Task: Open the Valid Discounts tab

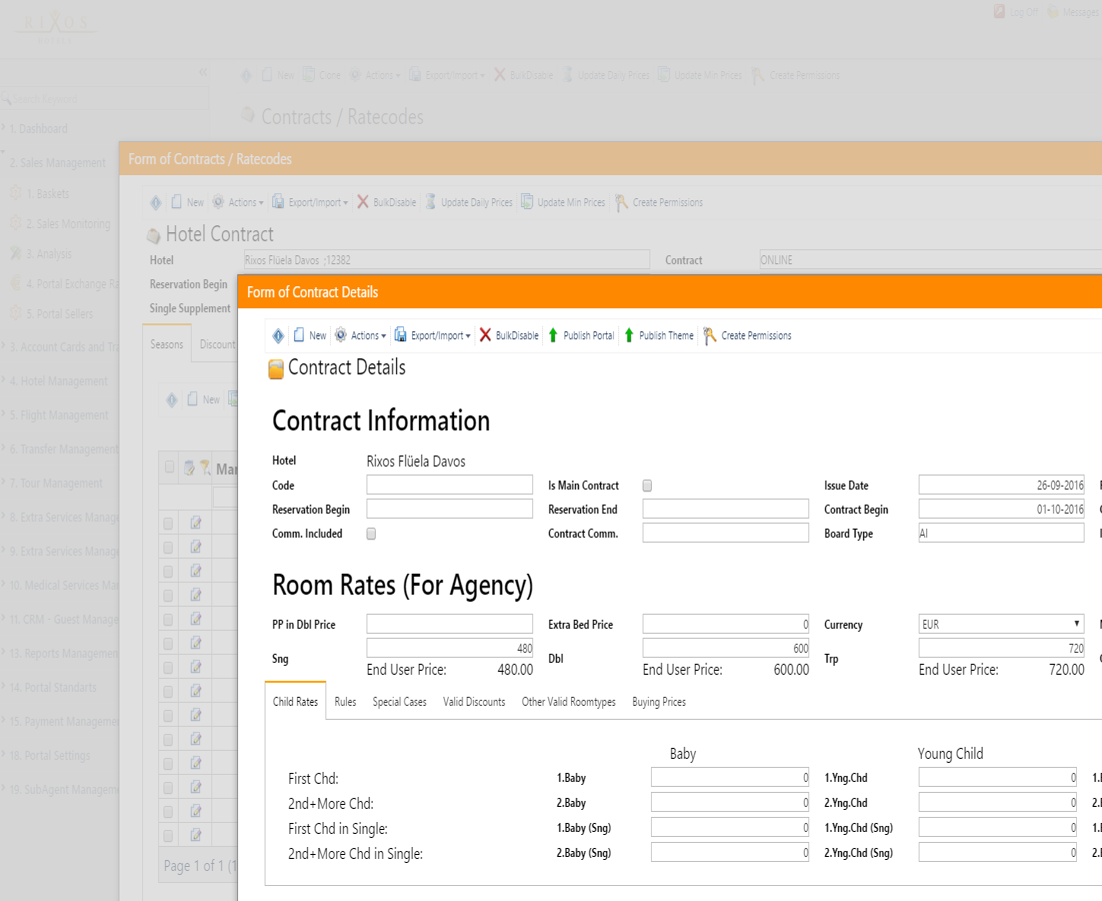Action: 474,701
